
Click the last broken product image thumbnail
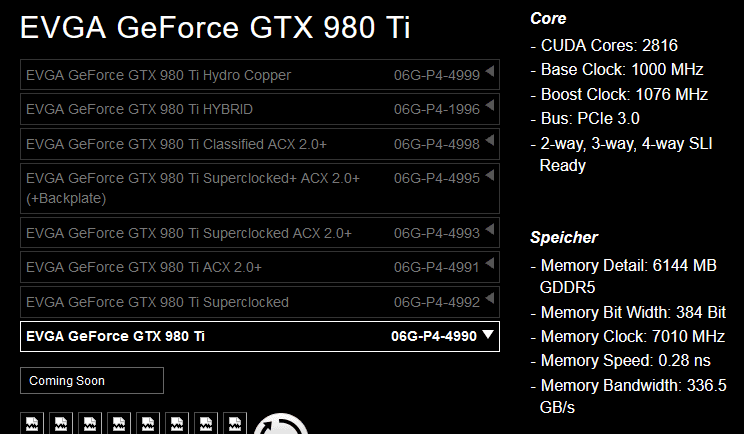[x=236, y=424]
